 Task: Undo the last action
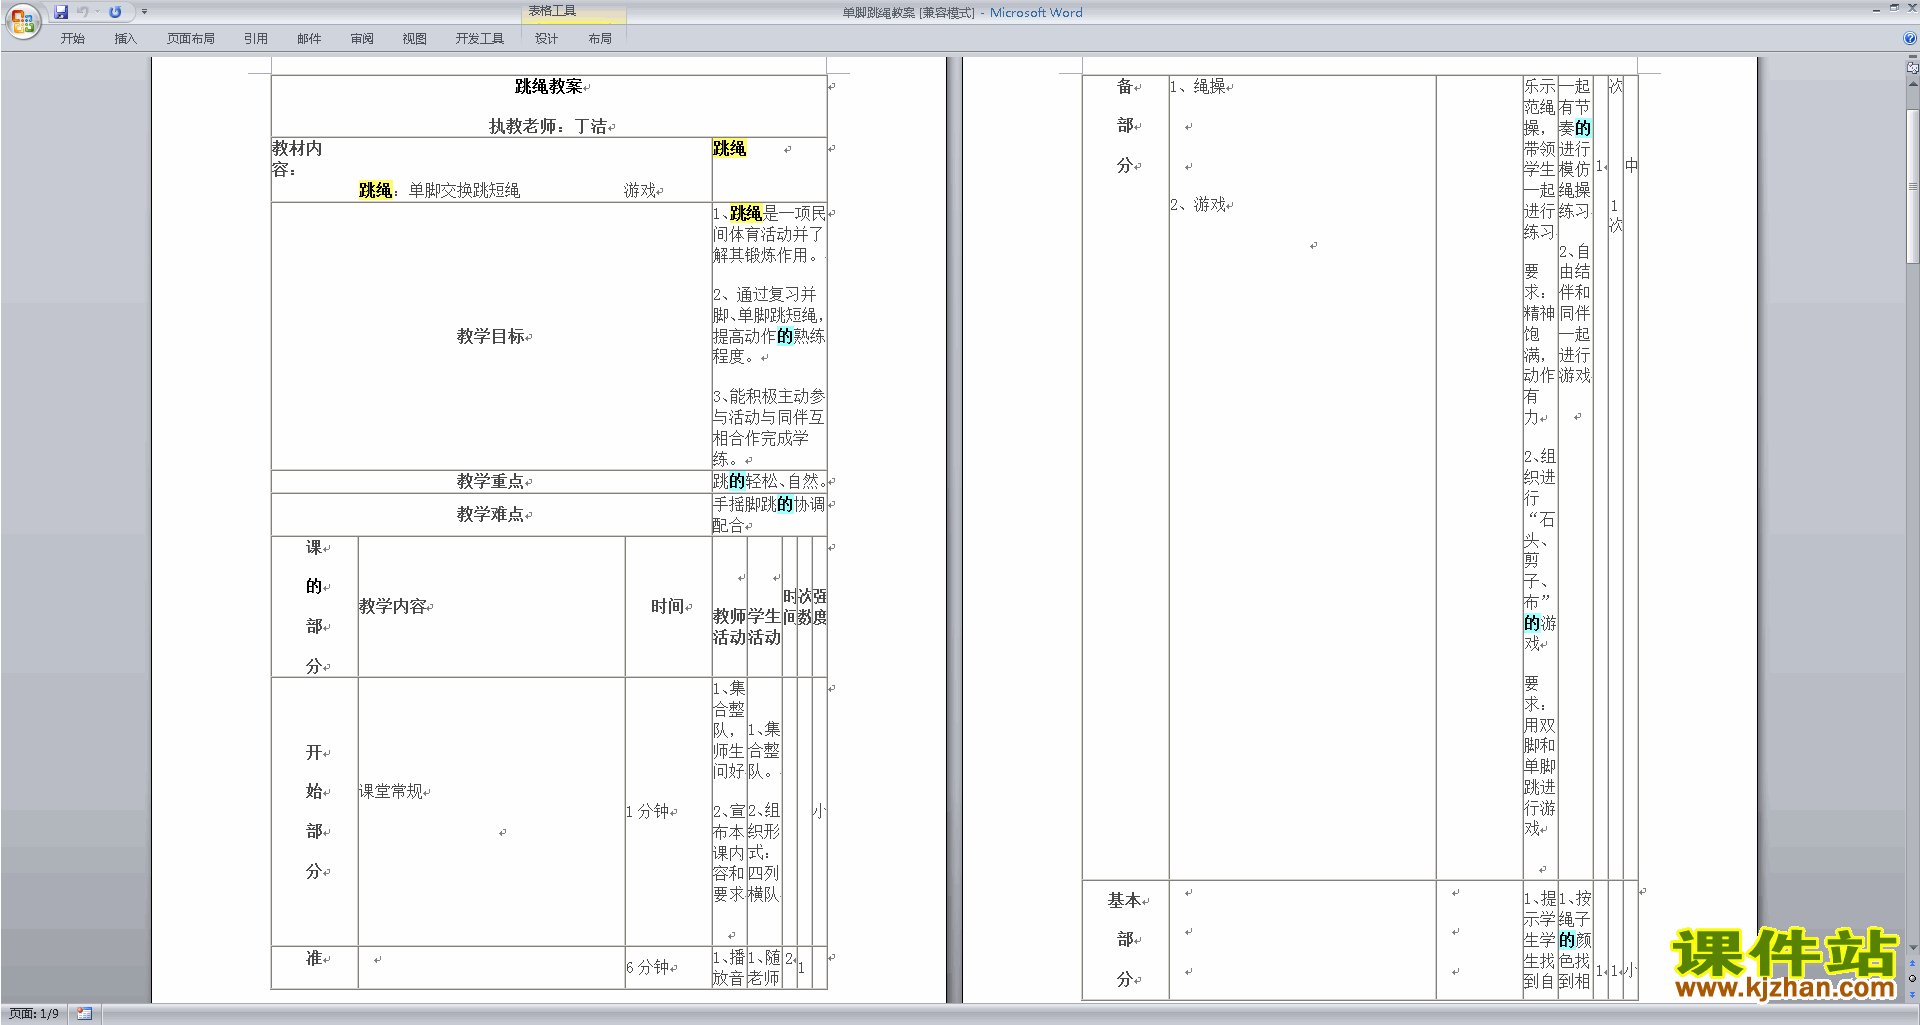(83, 12)
